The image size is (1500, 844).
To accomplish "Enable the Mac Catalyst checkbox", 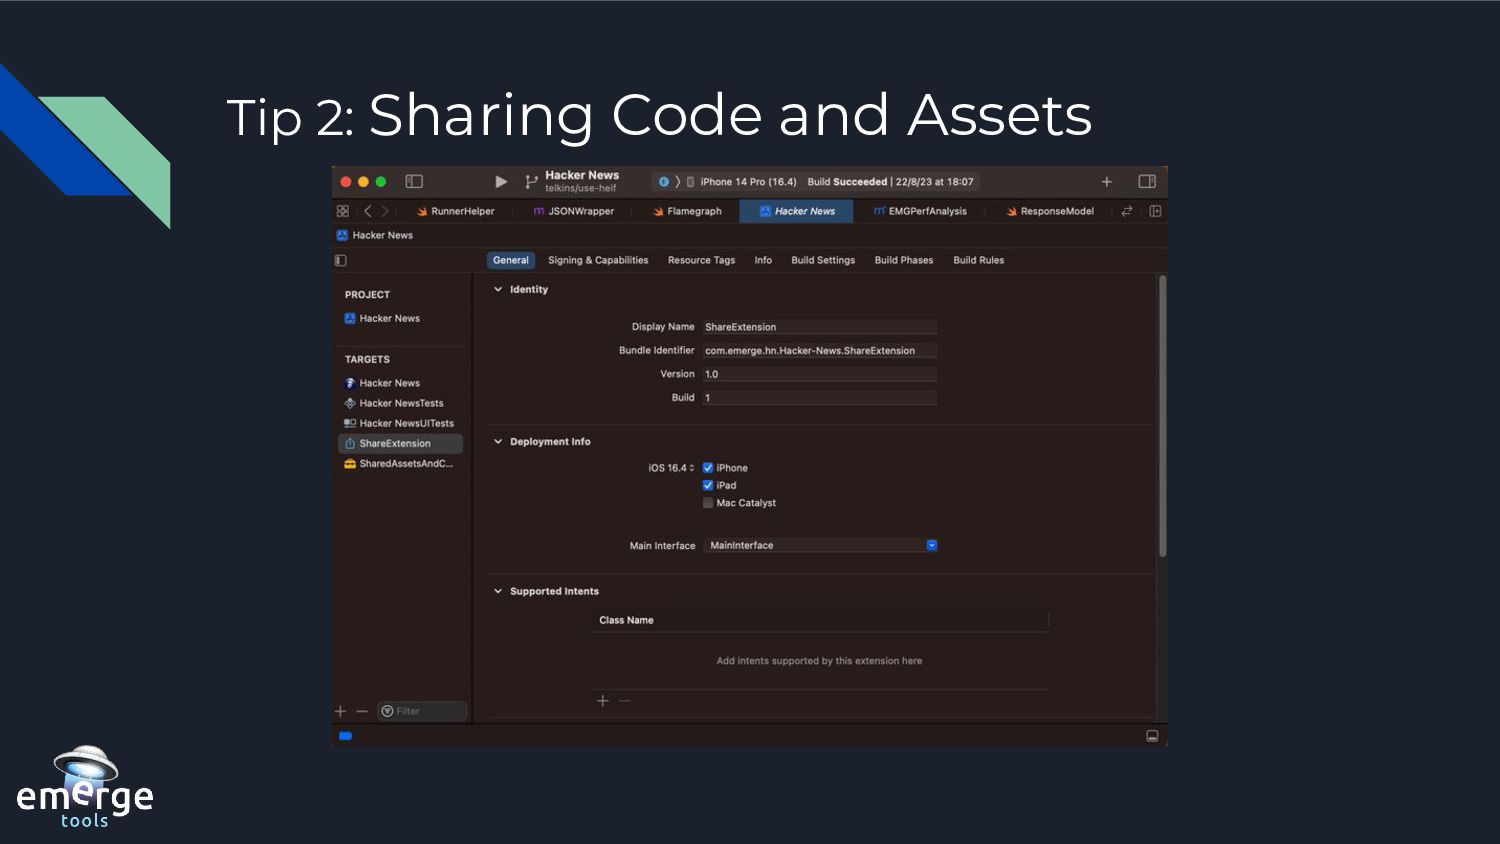I will pos(708,503).
